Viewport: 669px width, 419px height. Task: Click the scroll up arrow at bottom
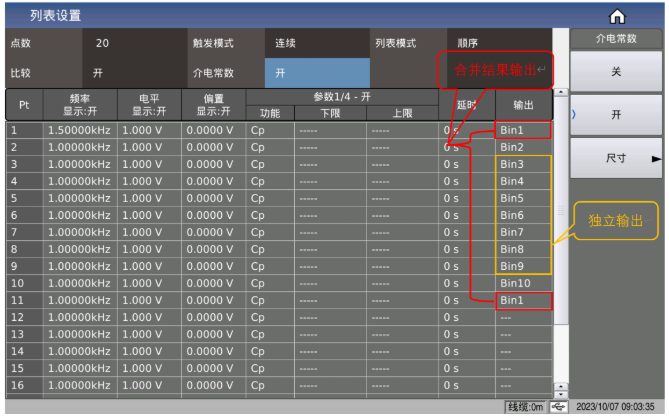pyautogui.click(x=561, y=386)
